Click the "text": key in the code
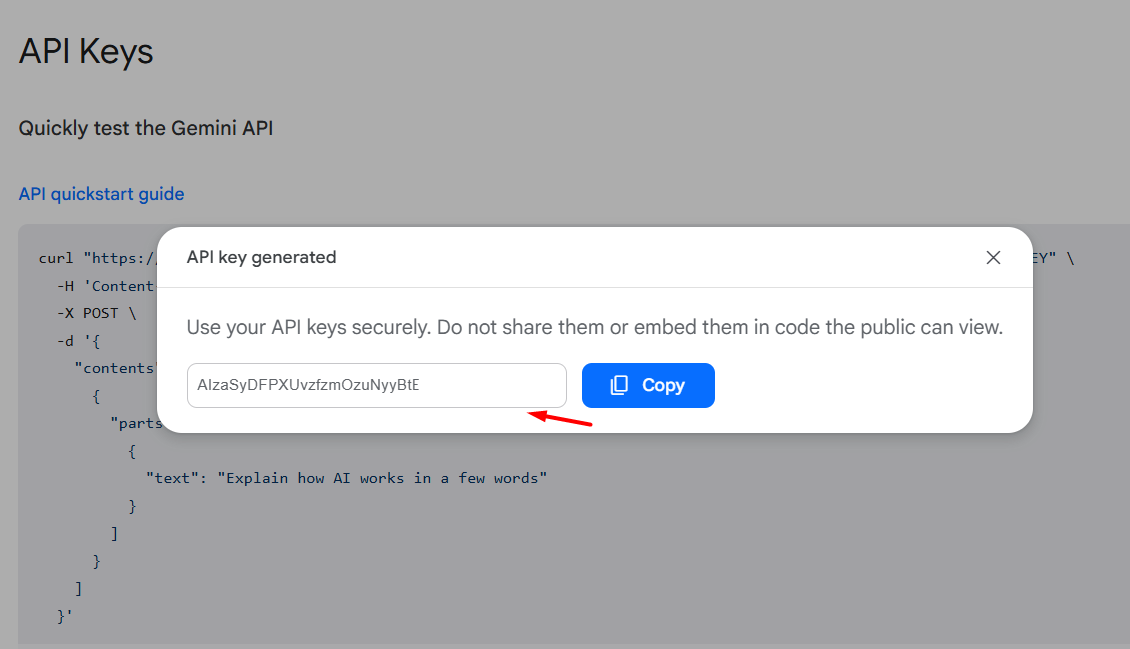The width and height of the screenshot is (1130, 649). (x=177, y=478)
